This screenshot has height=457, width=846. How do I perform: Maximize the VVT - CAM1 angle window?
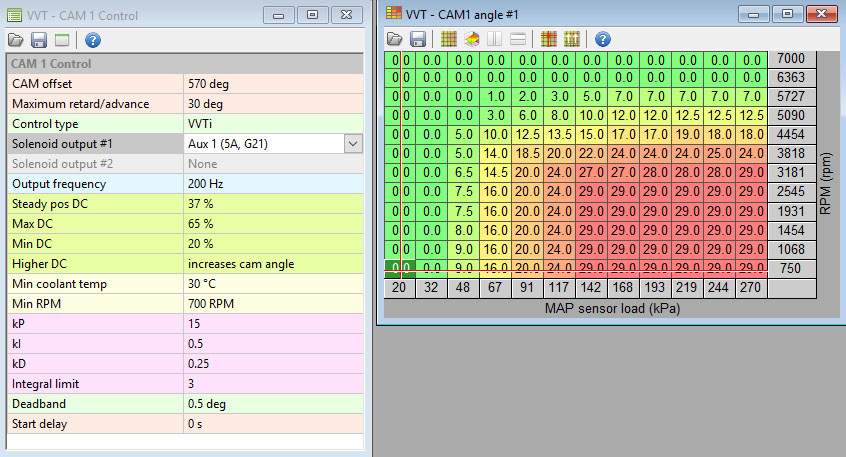coord(787,15)
